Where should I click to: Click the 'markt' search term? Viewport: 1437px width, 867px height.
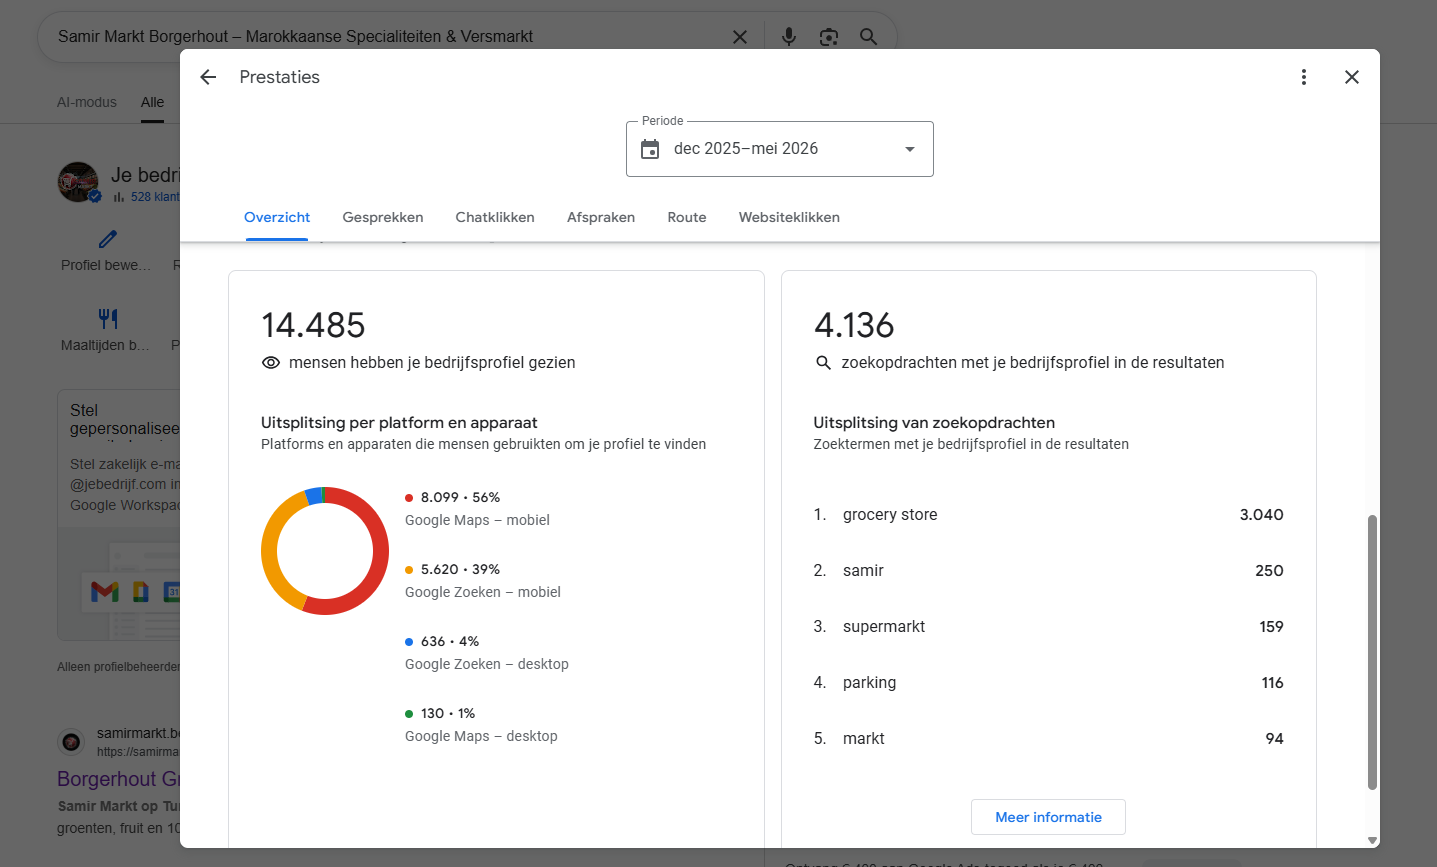click(x=863, y=739)
